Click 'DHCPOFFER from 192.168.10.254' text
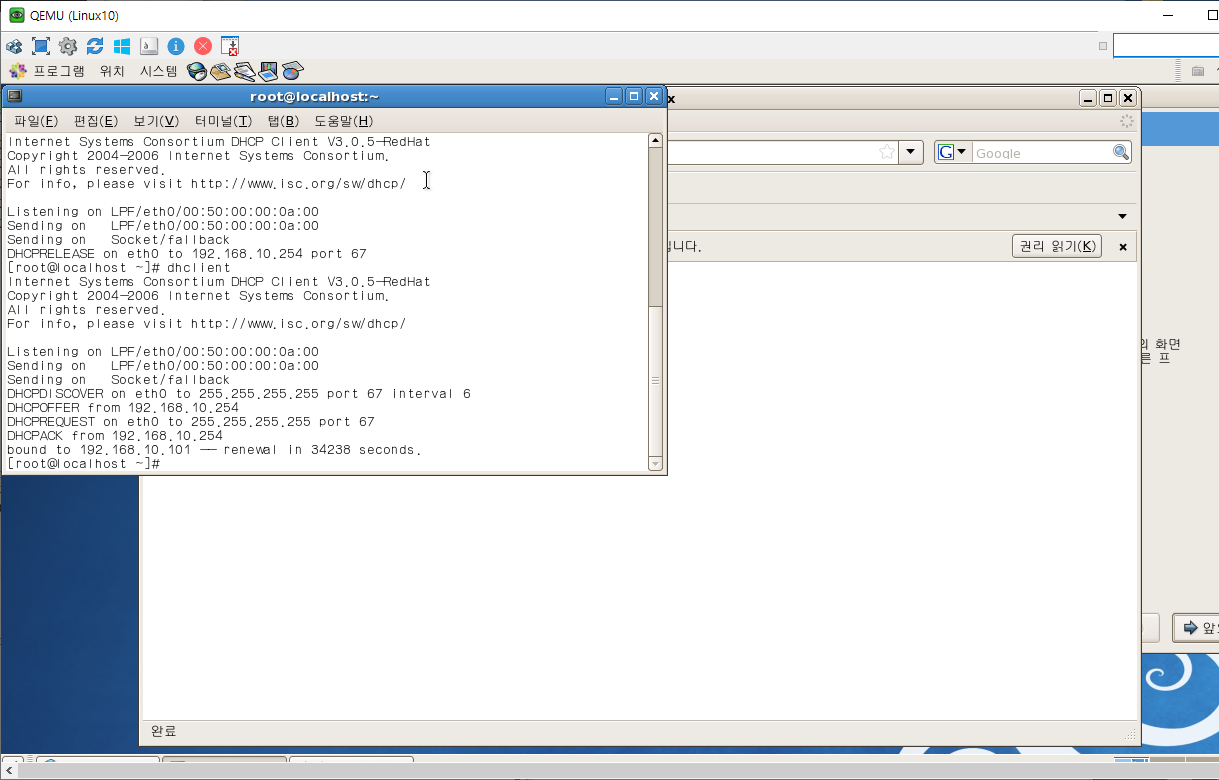Screen dimensions: 1219x780 (x=123, y=408)
